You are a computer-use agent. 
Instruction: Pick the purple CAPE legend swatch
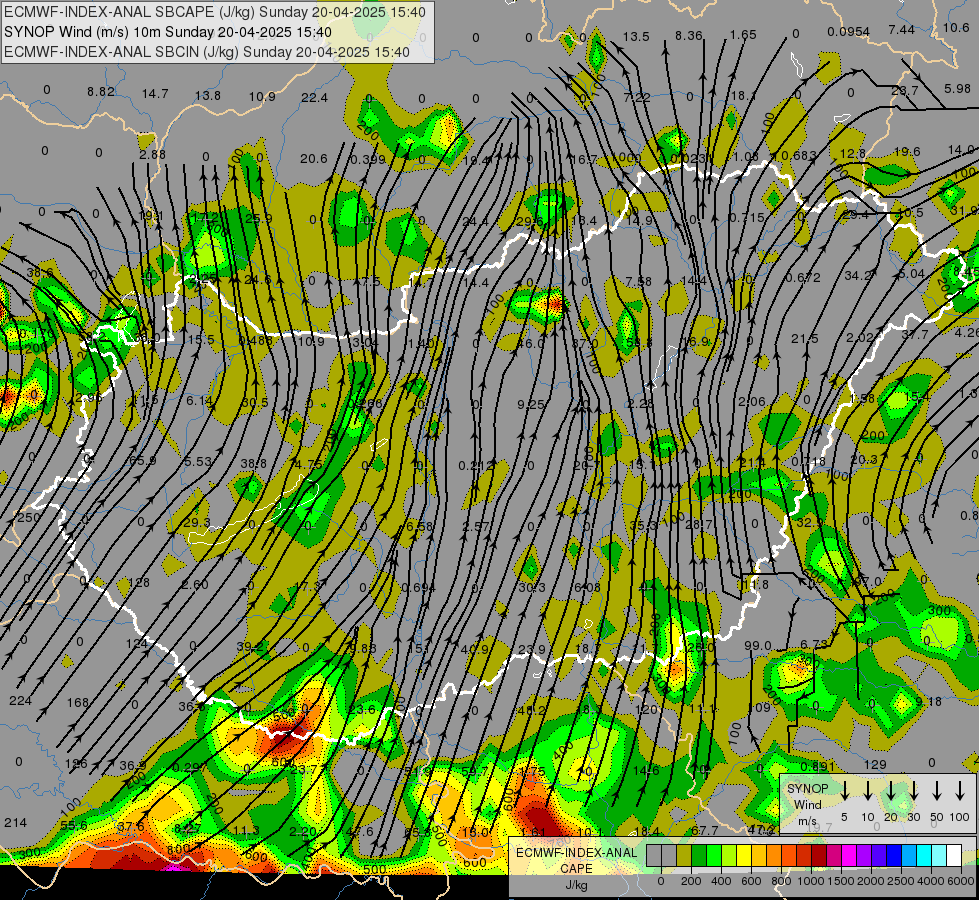pos(865,855)
